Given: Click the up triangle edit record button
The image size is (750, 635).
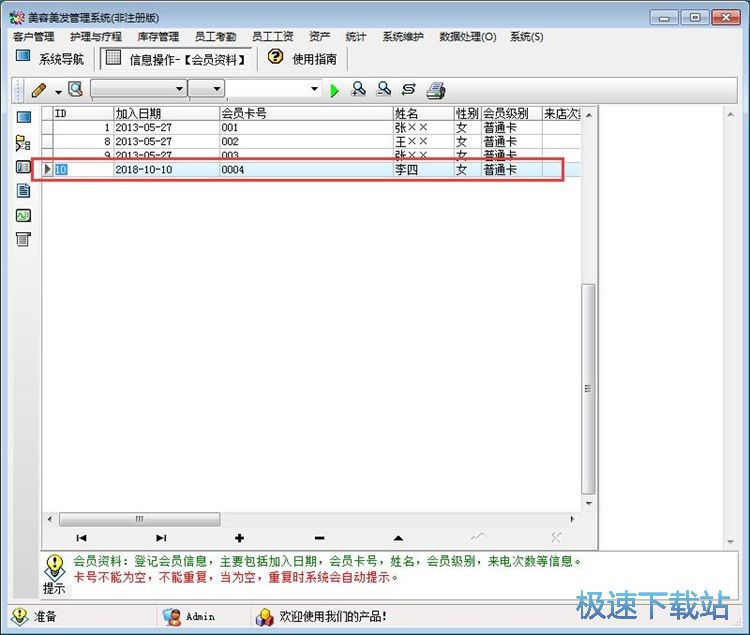Looking at the screenshot, I should click(398, 538).
